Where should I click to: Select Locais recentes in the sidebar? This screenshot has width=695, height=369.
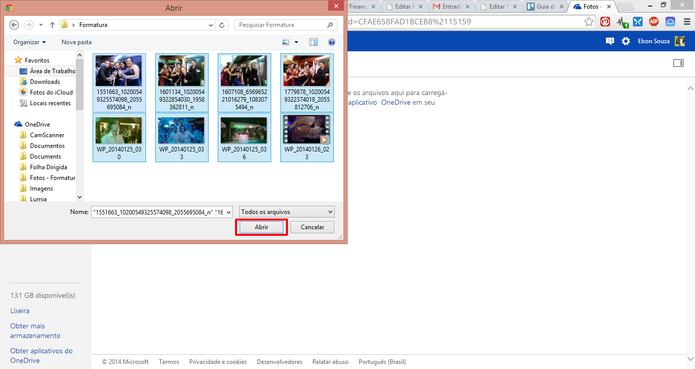[x=50, y=103]
